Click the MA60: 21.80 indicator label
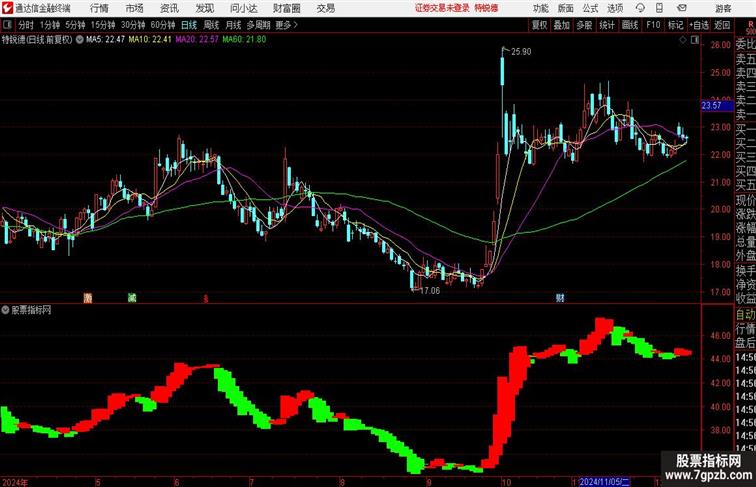Viewport: 756px width, 487px height. (x=244, y=40)
